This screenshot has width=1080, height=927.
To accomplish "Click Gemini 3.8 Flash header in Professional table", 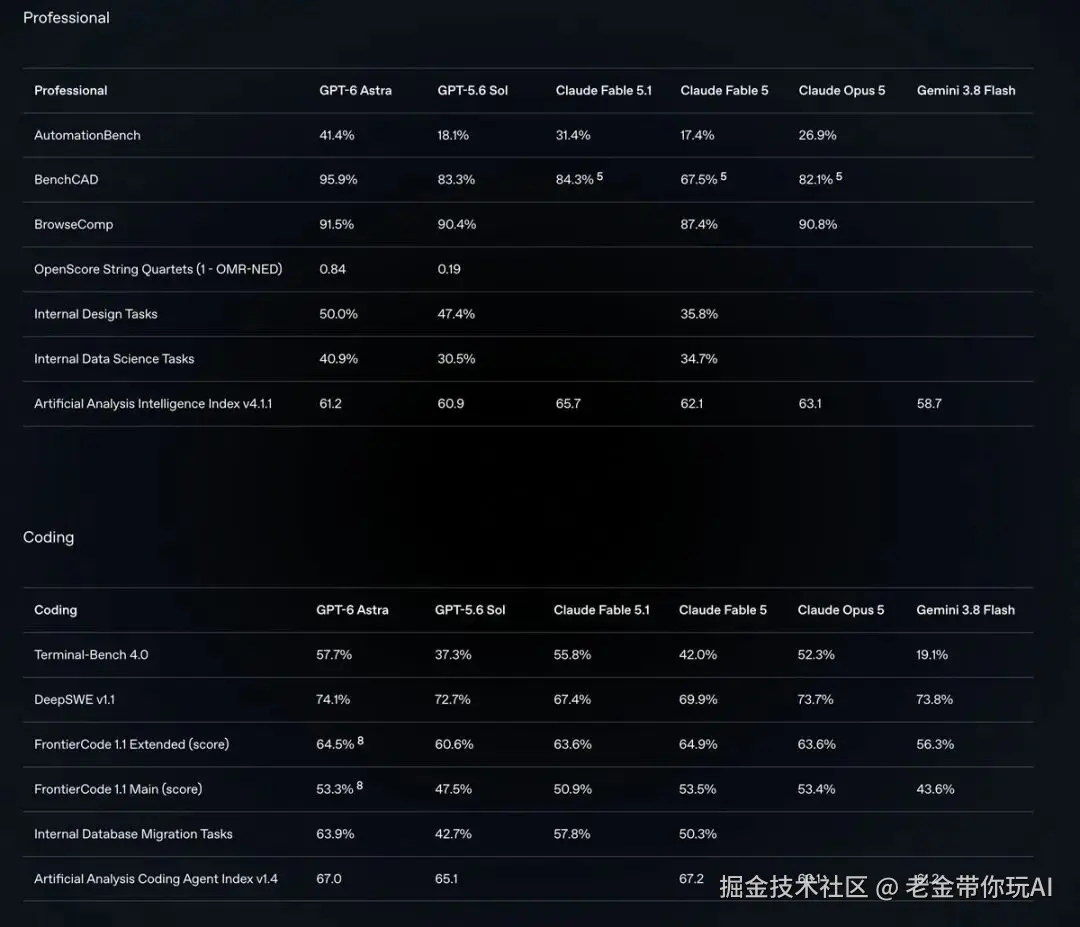I will tap(966, 90).
